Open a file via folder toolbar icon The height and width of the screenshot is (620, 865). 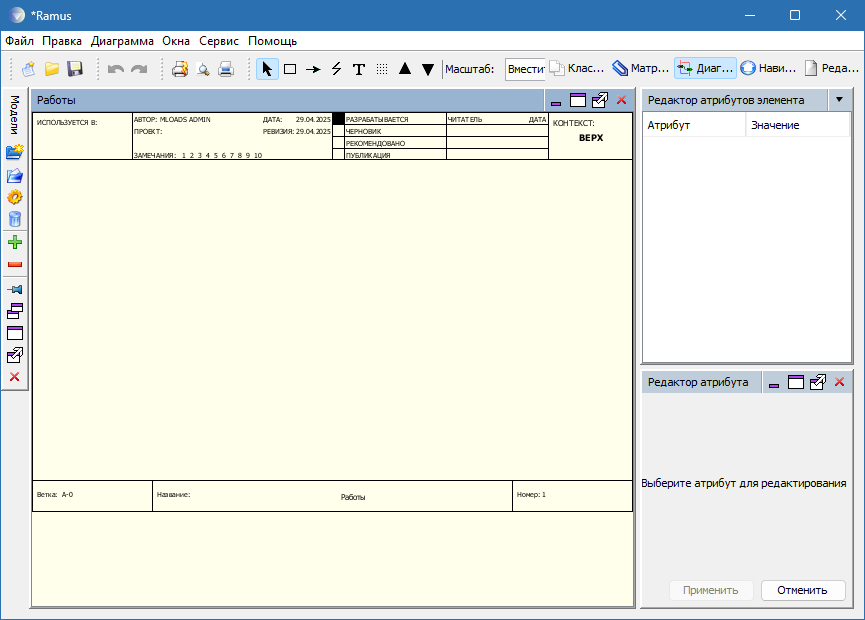coord(52,69)
